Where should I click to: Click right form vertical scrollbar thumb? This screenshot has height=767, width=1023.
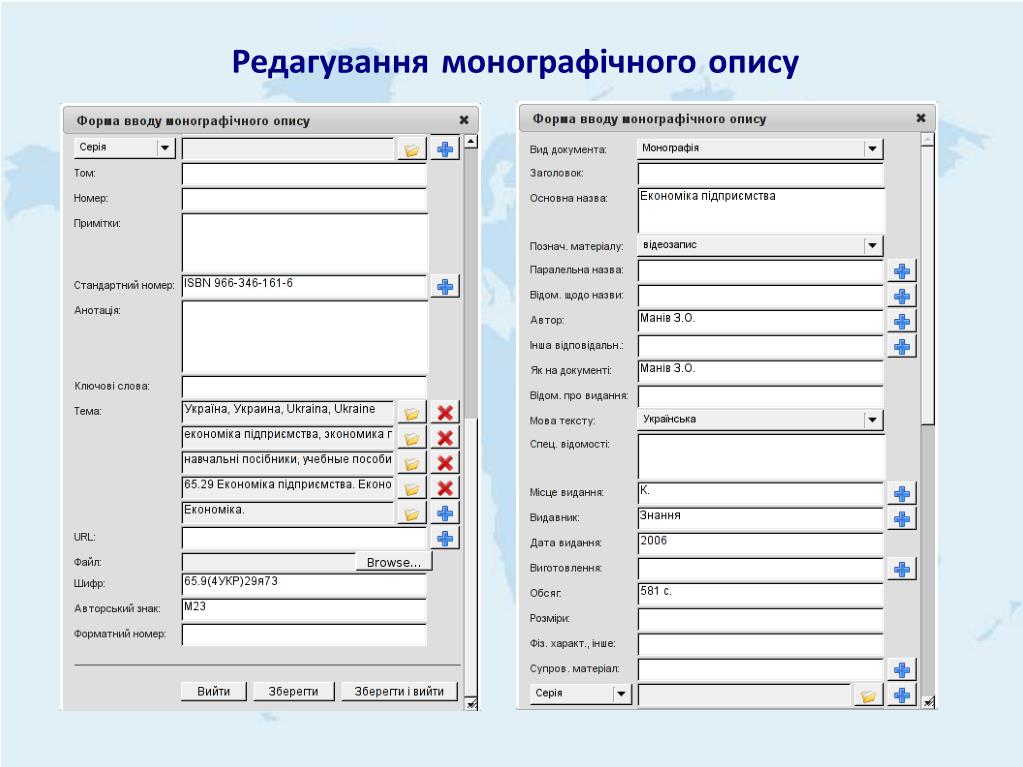click(927, 285)
